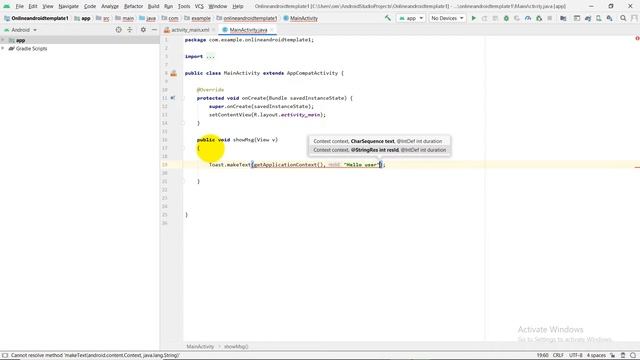Click 'AppCompatActivity' in class declaration
The image size is (640, 360).
pyautogui.click(x=312, y=73)
